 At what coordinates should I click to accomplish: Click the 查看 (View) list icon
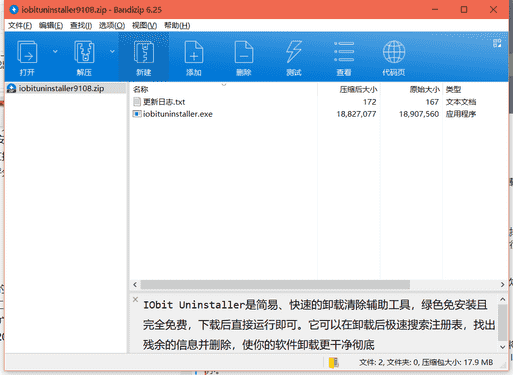point(344,52)
